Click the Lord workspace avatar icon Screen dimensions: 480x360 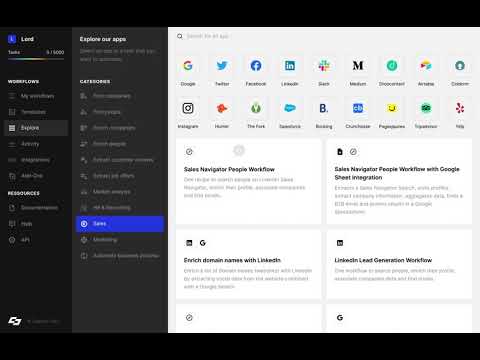(12, 39)
